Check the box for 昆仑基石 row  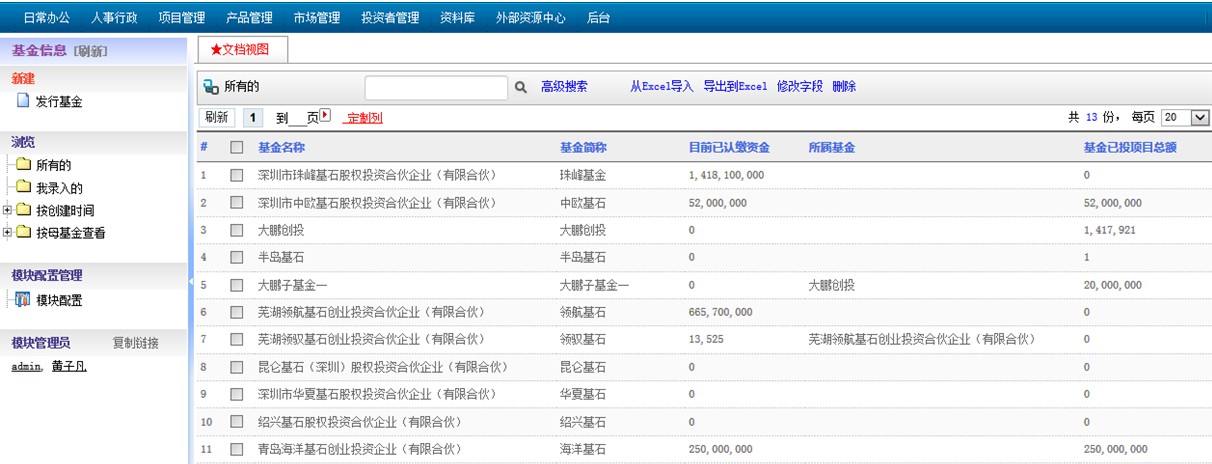[237, 367]
